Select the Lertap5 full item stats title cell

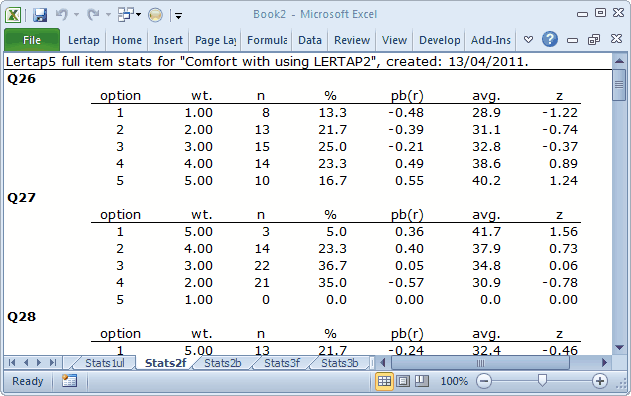pyautogui.click(x=267, y=62)
